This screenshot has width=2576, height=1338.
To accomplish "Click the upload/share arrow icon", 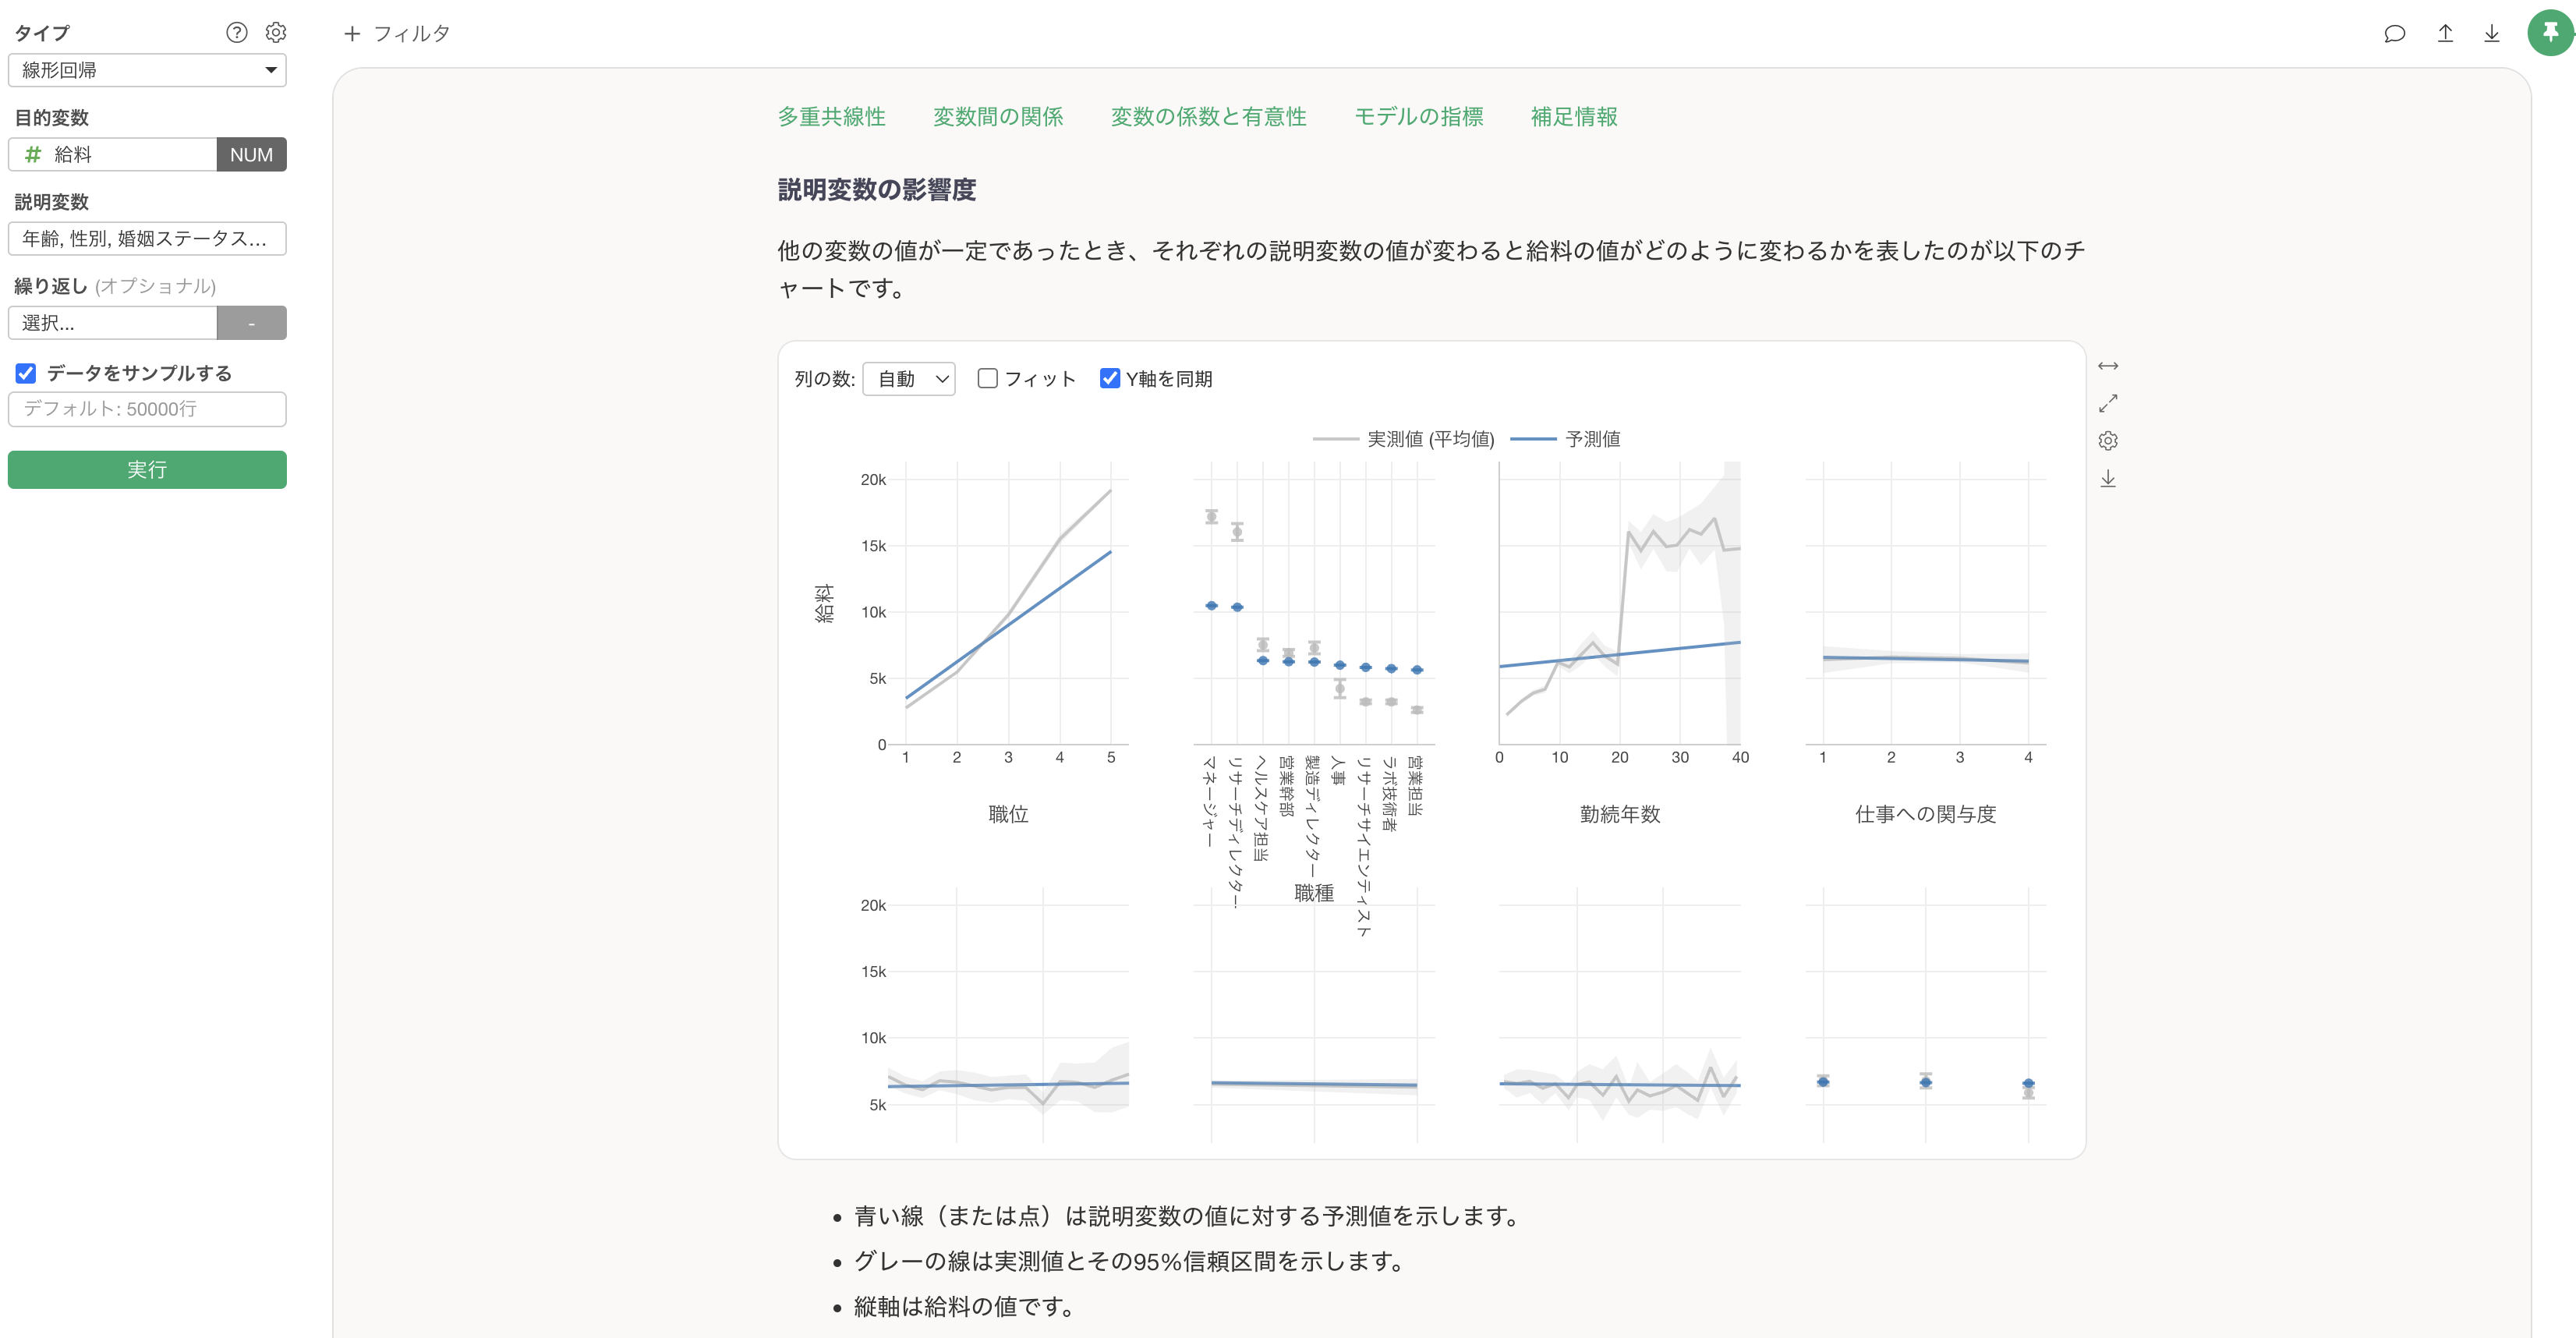I will tap(2445, 34).
